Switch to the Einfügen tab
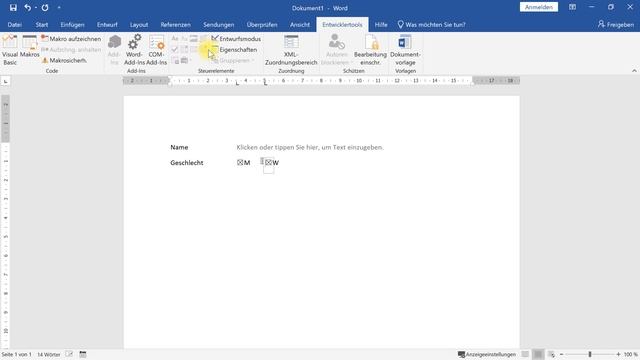 (72, 24)
